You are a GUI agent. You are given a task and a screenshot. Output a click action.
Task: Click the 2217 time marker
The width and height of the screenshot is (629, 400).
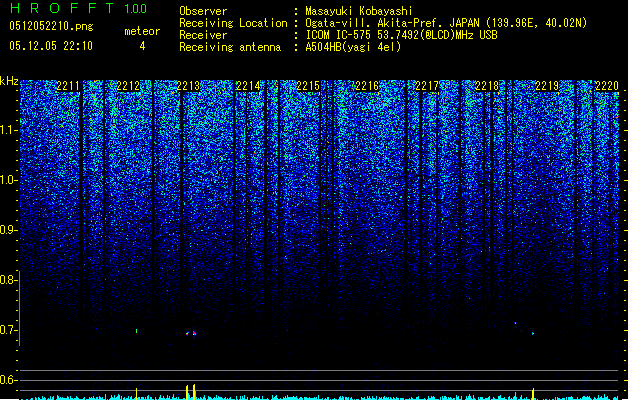tap(427, 86)
